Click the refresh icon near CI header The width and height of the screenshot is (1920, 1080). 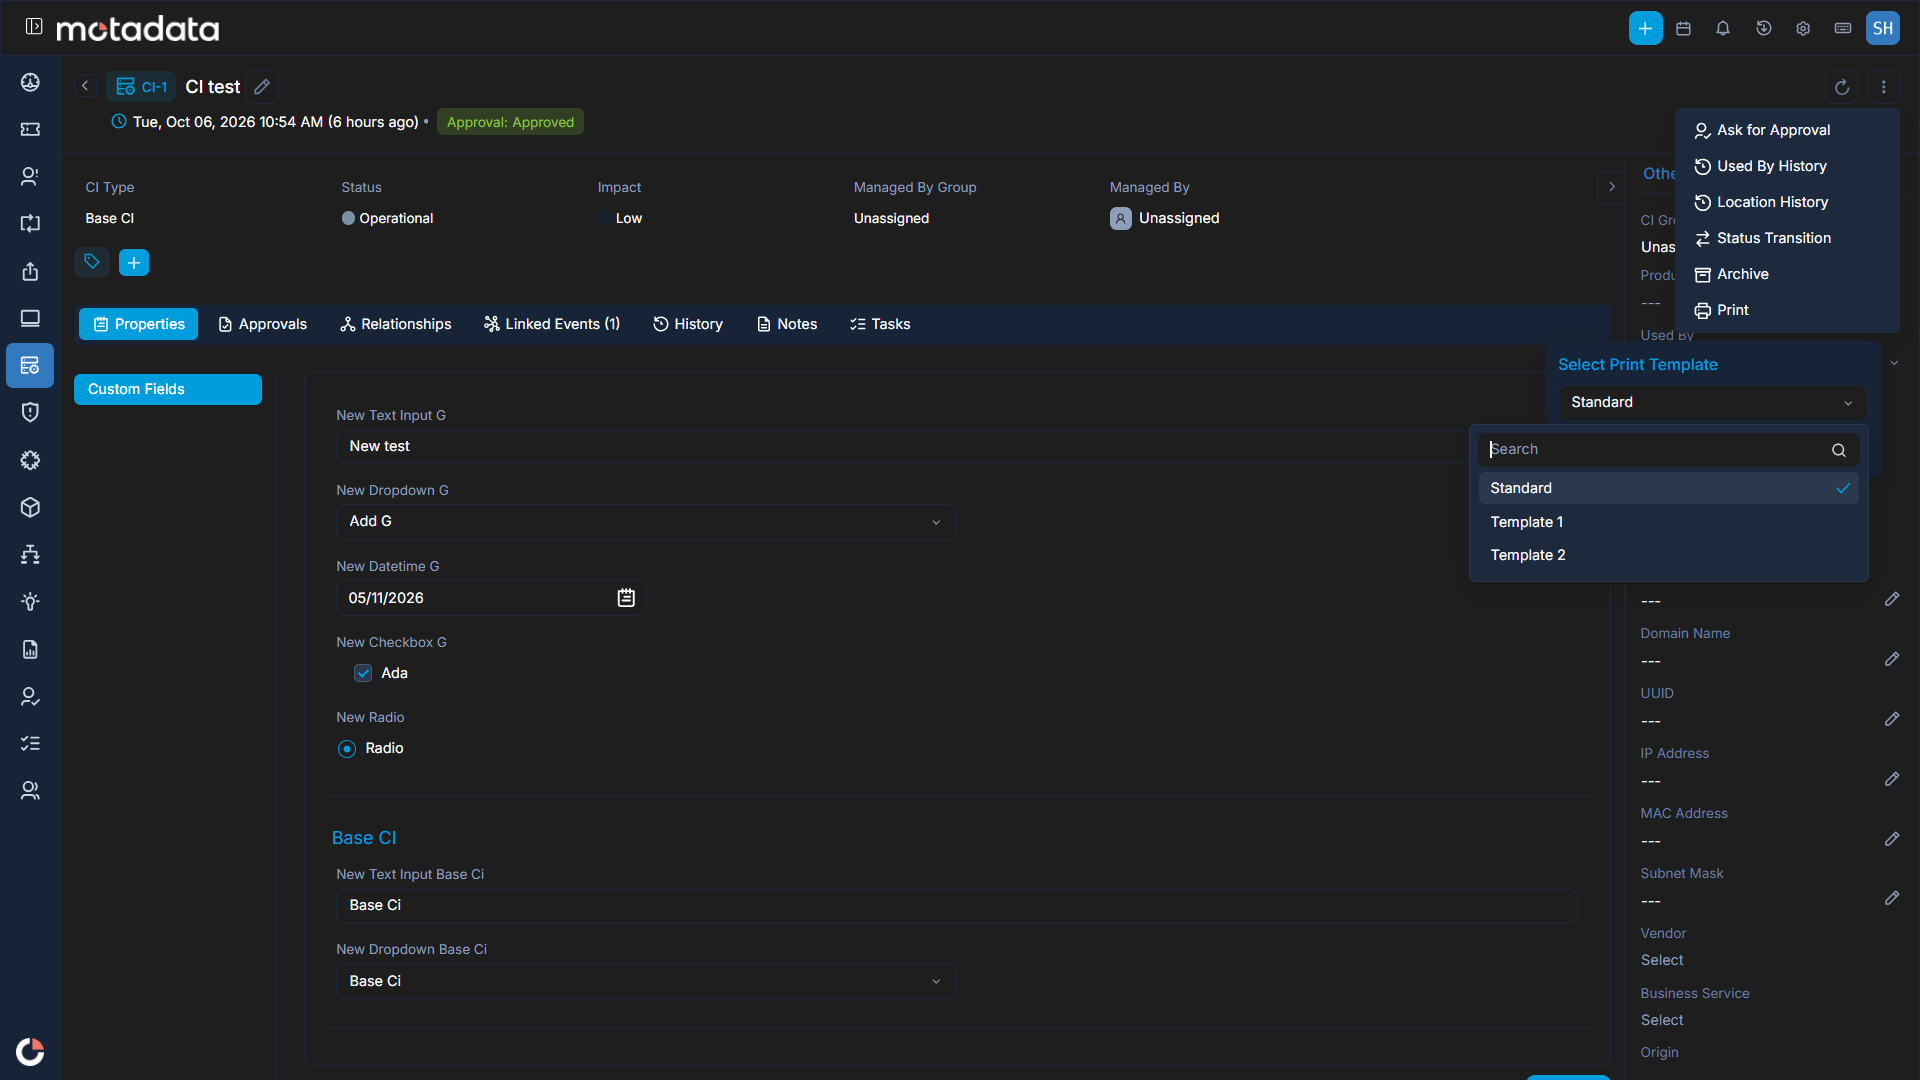(x=1842, y=87)
